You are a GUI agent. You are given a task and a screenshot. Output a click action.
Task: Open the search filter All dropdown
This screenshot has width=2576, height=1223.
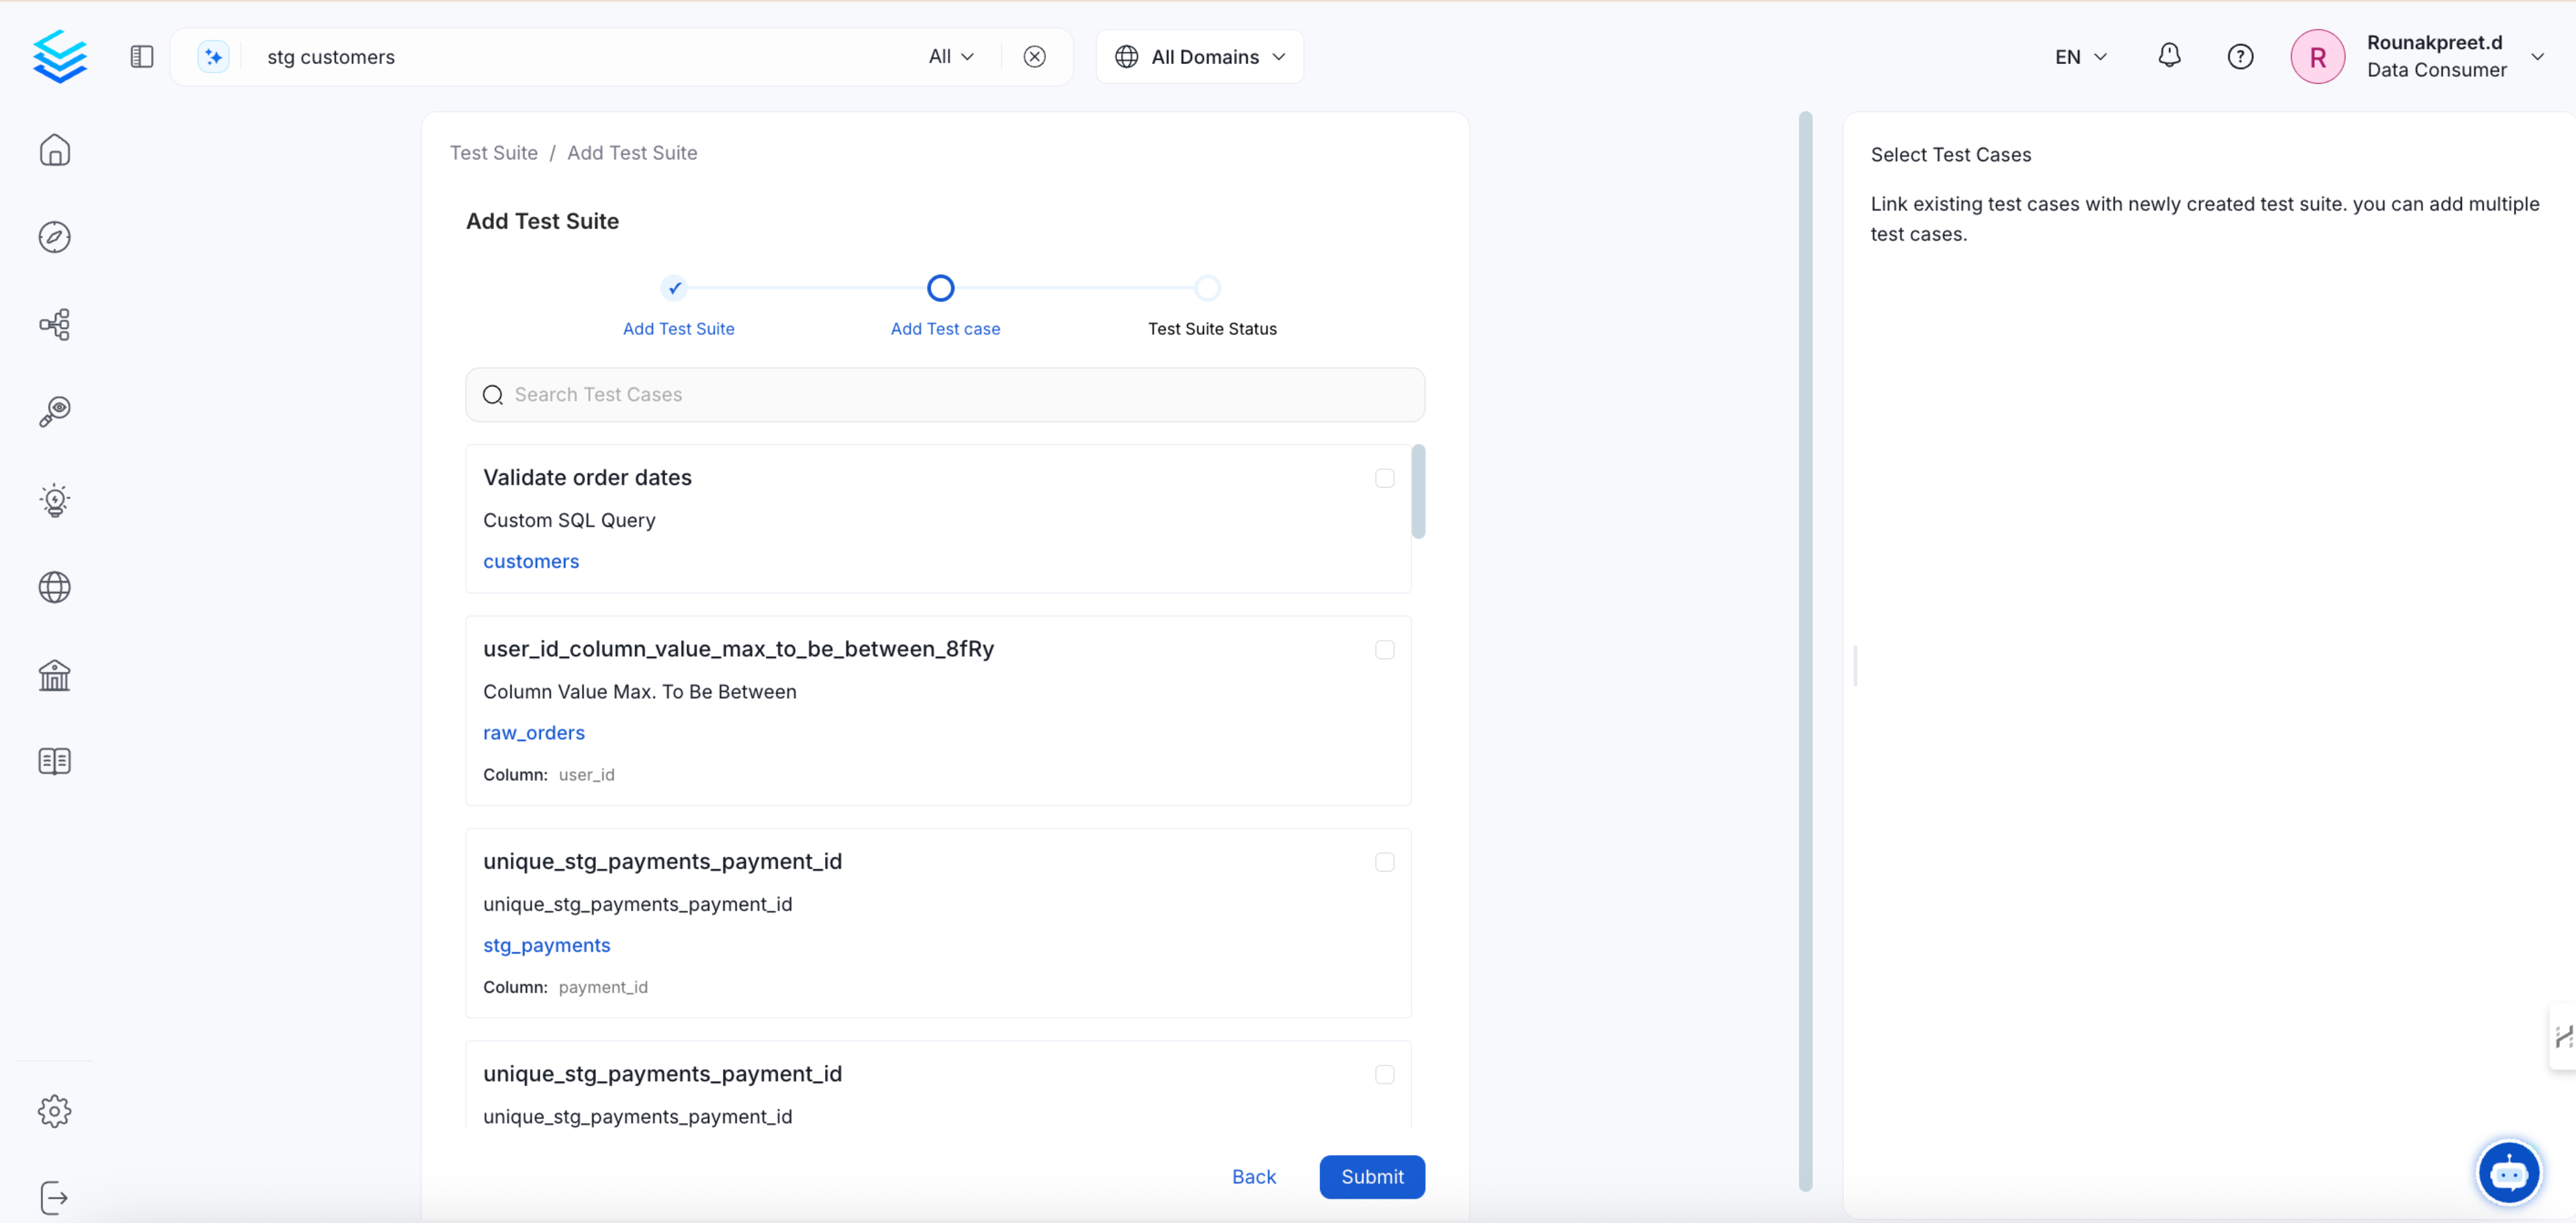(x=950, y=56)
